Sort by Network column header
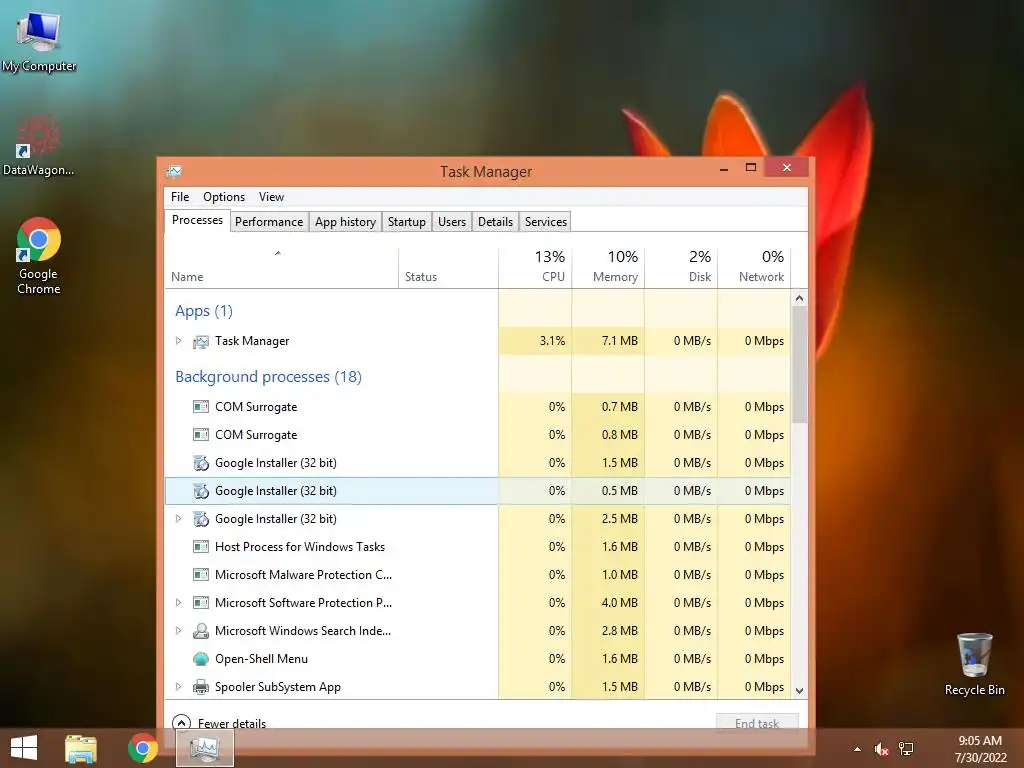Screen dimensions: 1024x768 coord(754,268)
